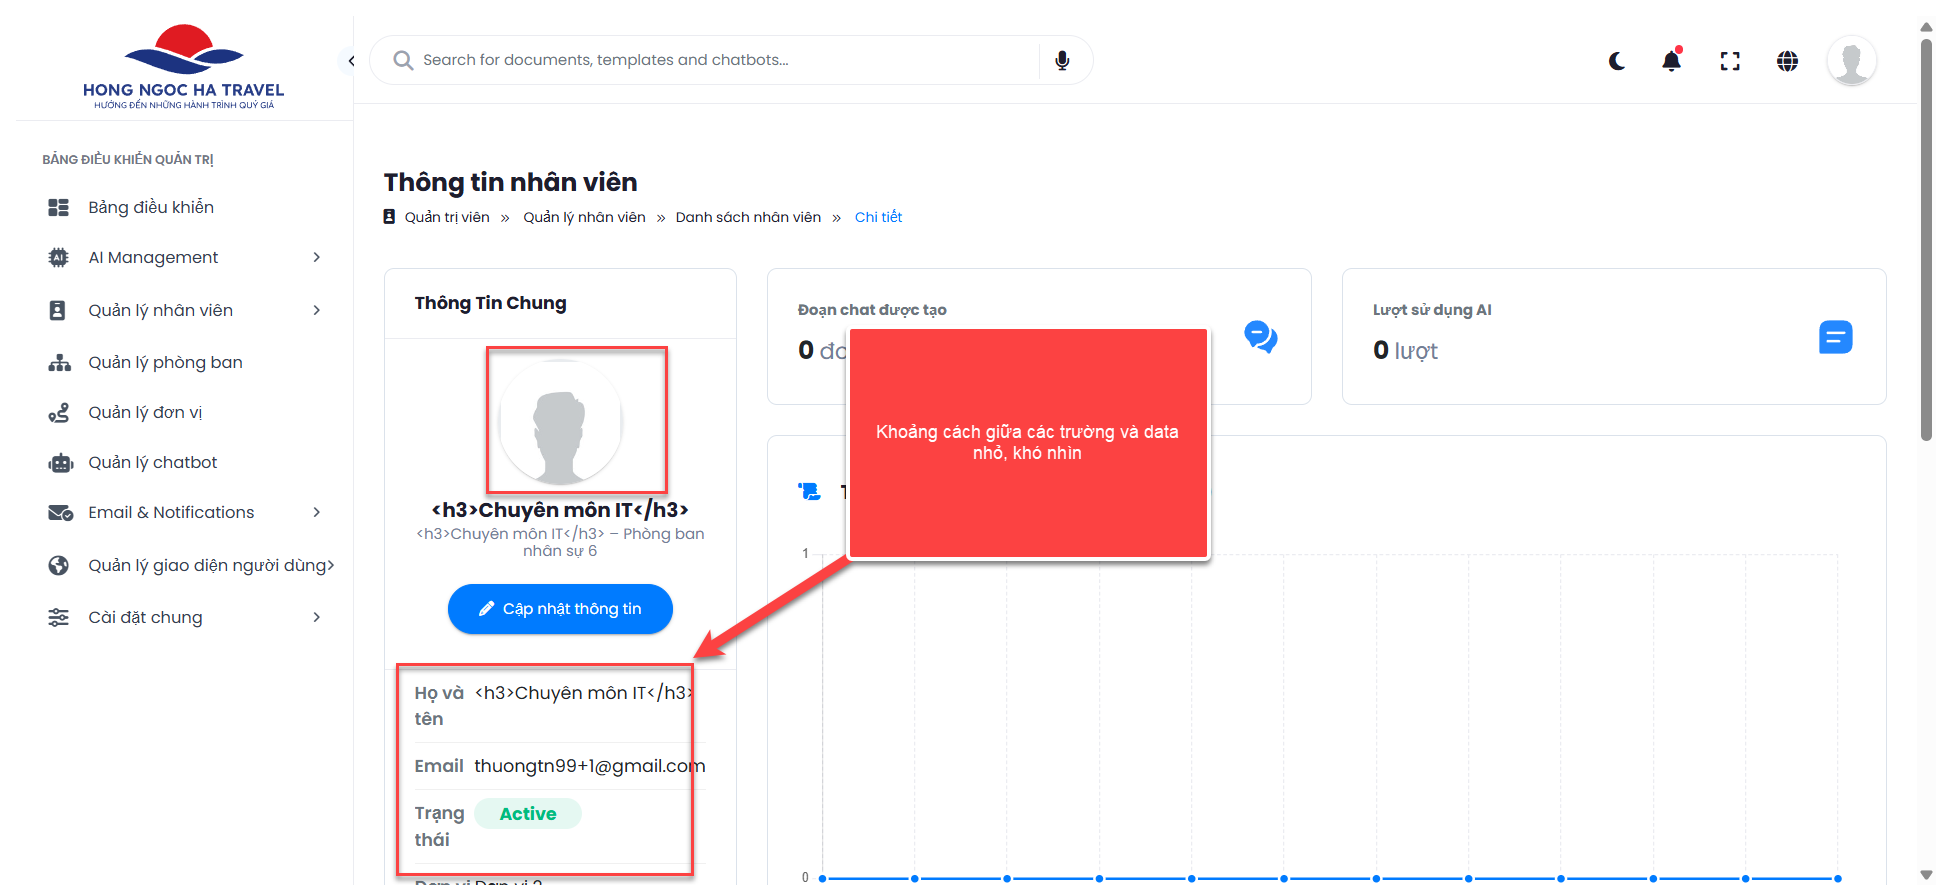This screenshot has width=1936, height=885.
Task: Expand the Quản lý nhân viên submenu
Action: [185, 310]
